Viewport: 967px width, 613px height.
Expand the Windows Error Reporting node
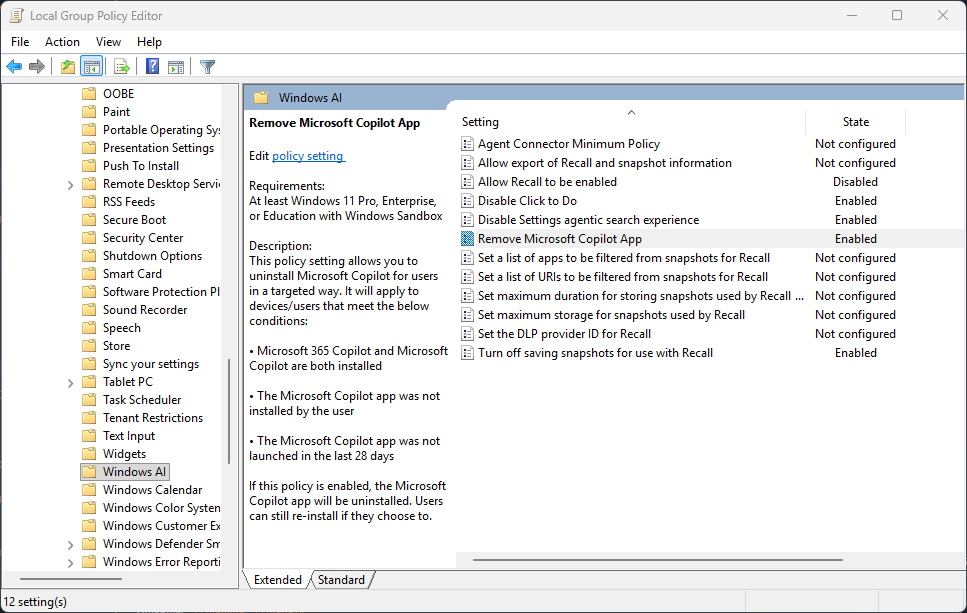(x=70, y=562)
